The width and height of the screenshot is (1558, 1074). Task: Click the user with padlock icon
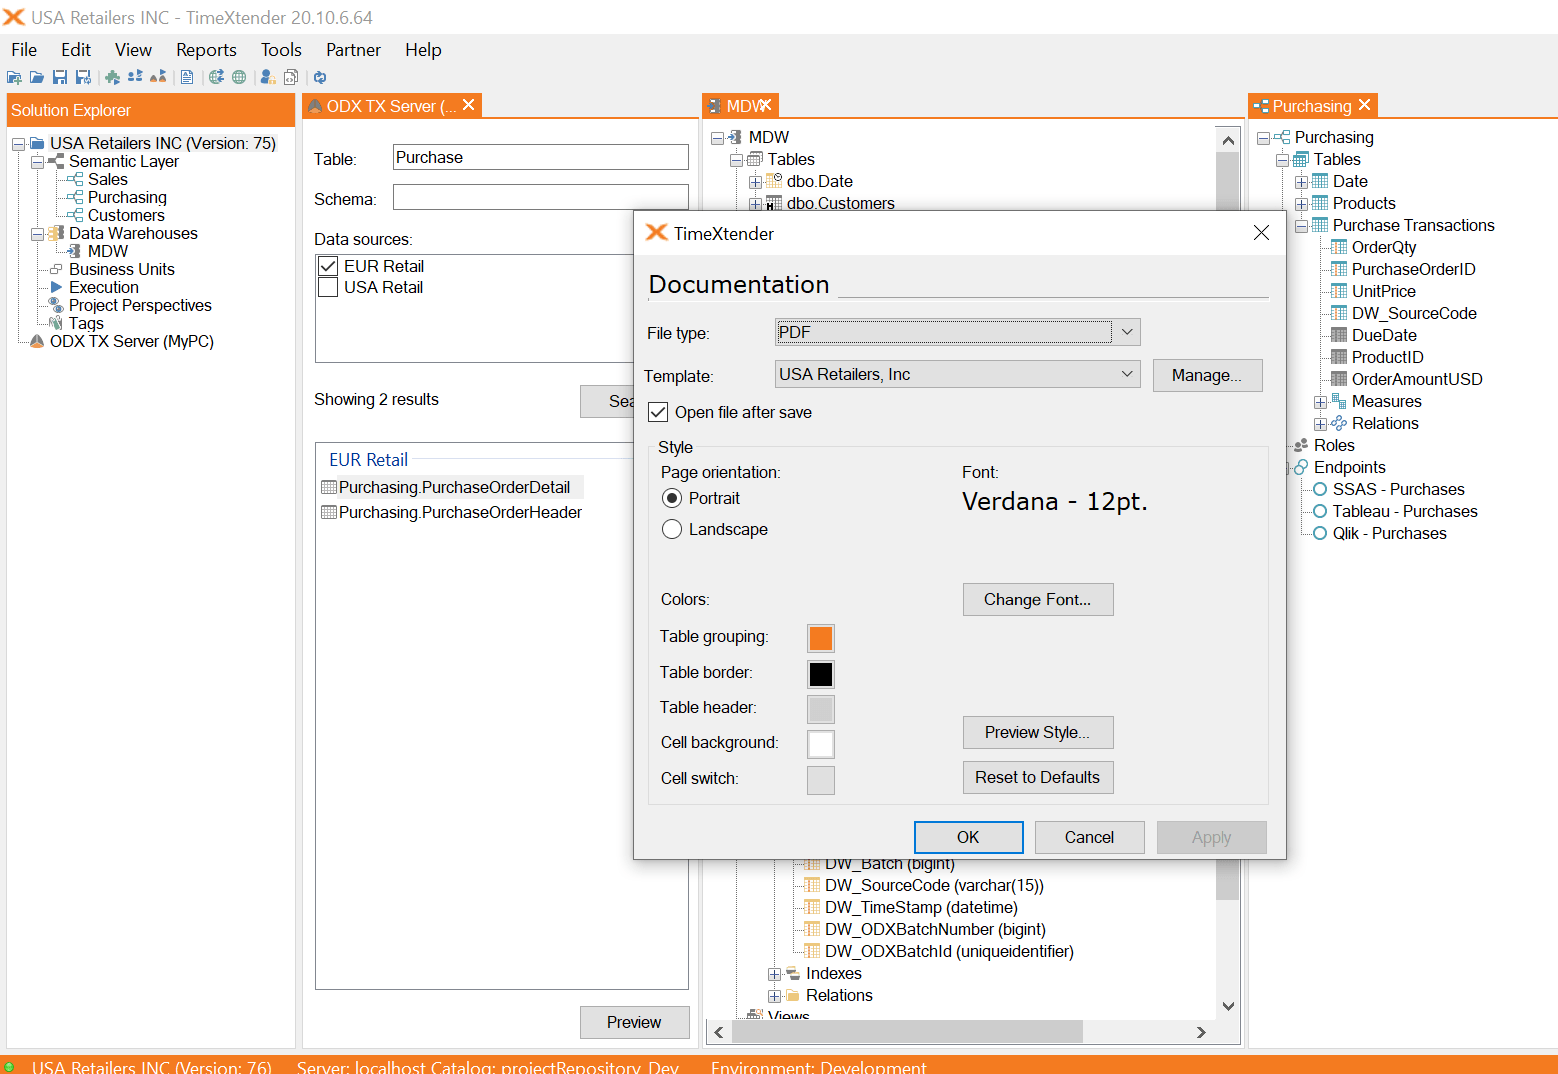[268, 77]
